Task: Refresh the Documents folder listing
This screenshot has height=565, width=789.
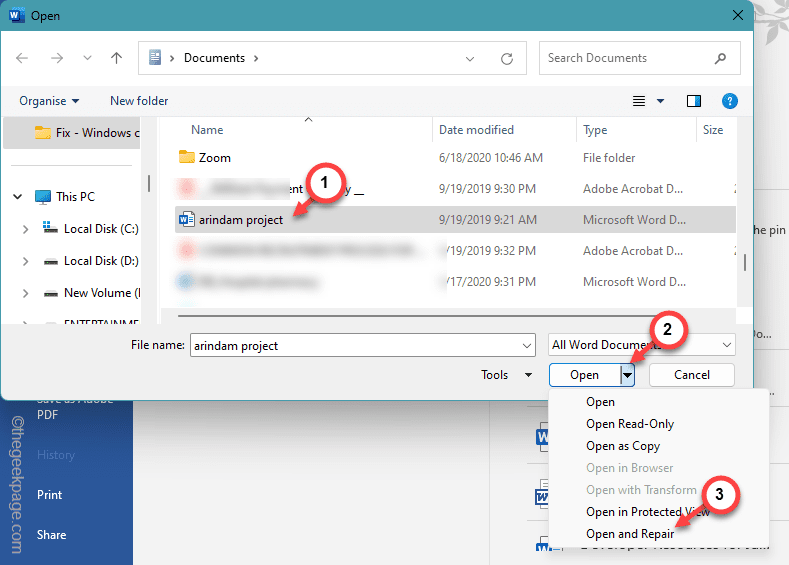Action: click(507, 58)
